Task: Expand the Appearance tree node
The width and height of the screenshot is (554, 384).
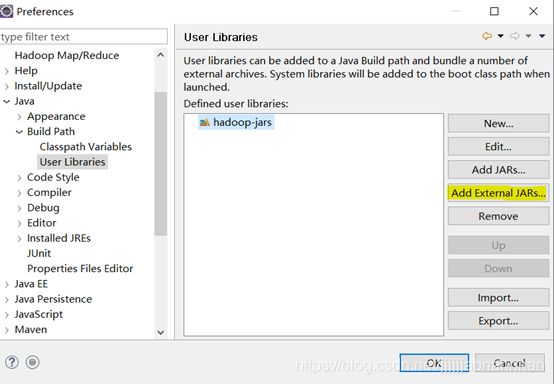Action: [19, 117]
